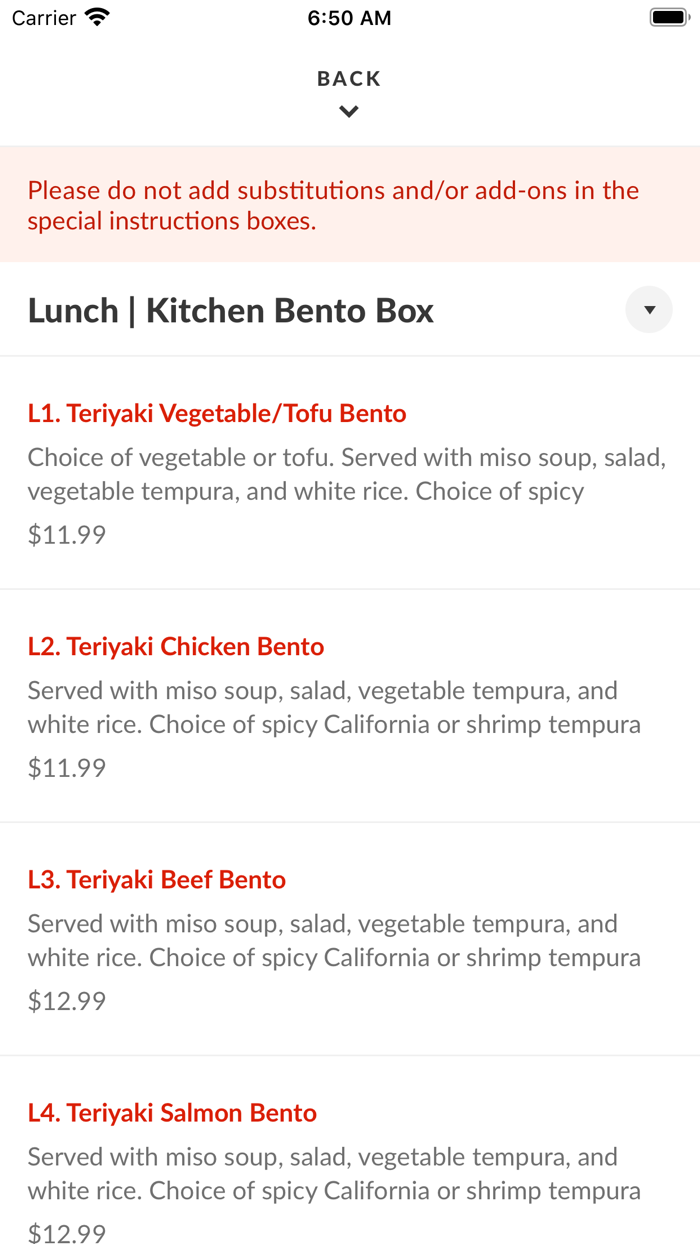The height and width of the screenshot is (1244, 700).
Task: Tap the Teriyaki Beef Bento description text
Action: 334,940
